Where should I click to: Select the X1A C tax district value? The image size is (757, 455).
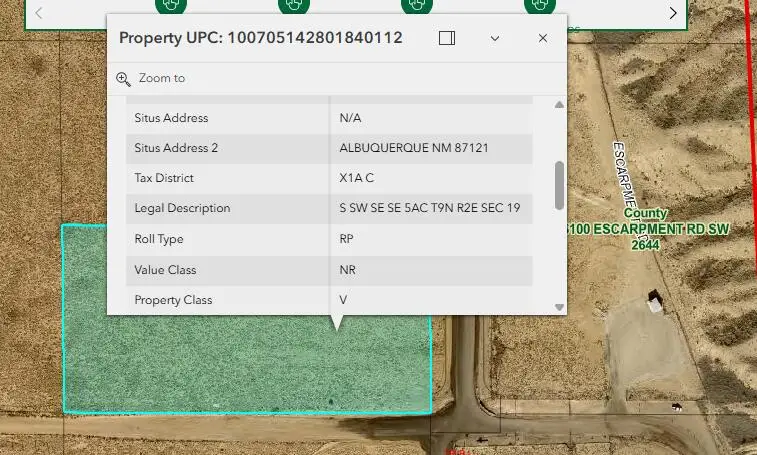click(356, 178)
